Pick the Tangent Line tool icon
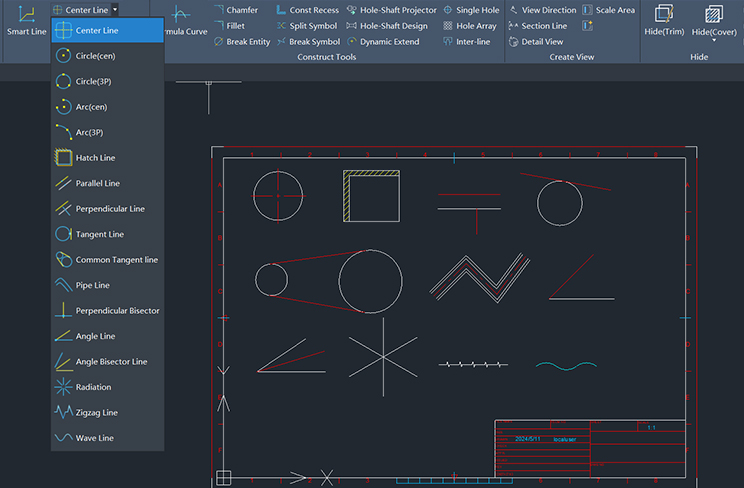 [63, 234]
